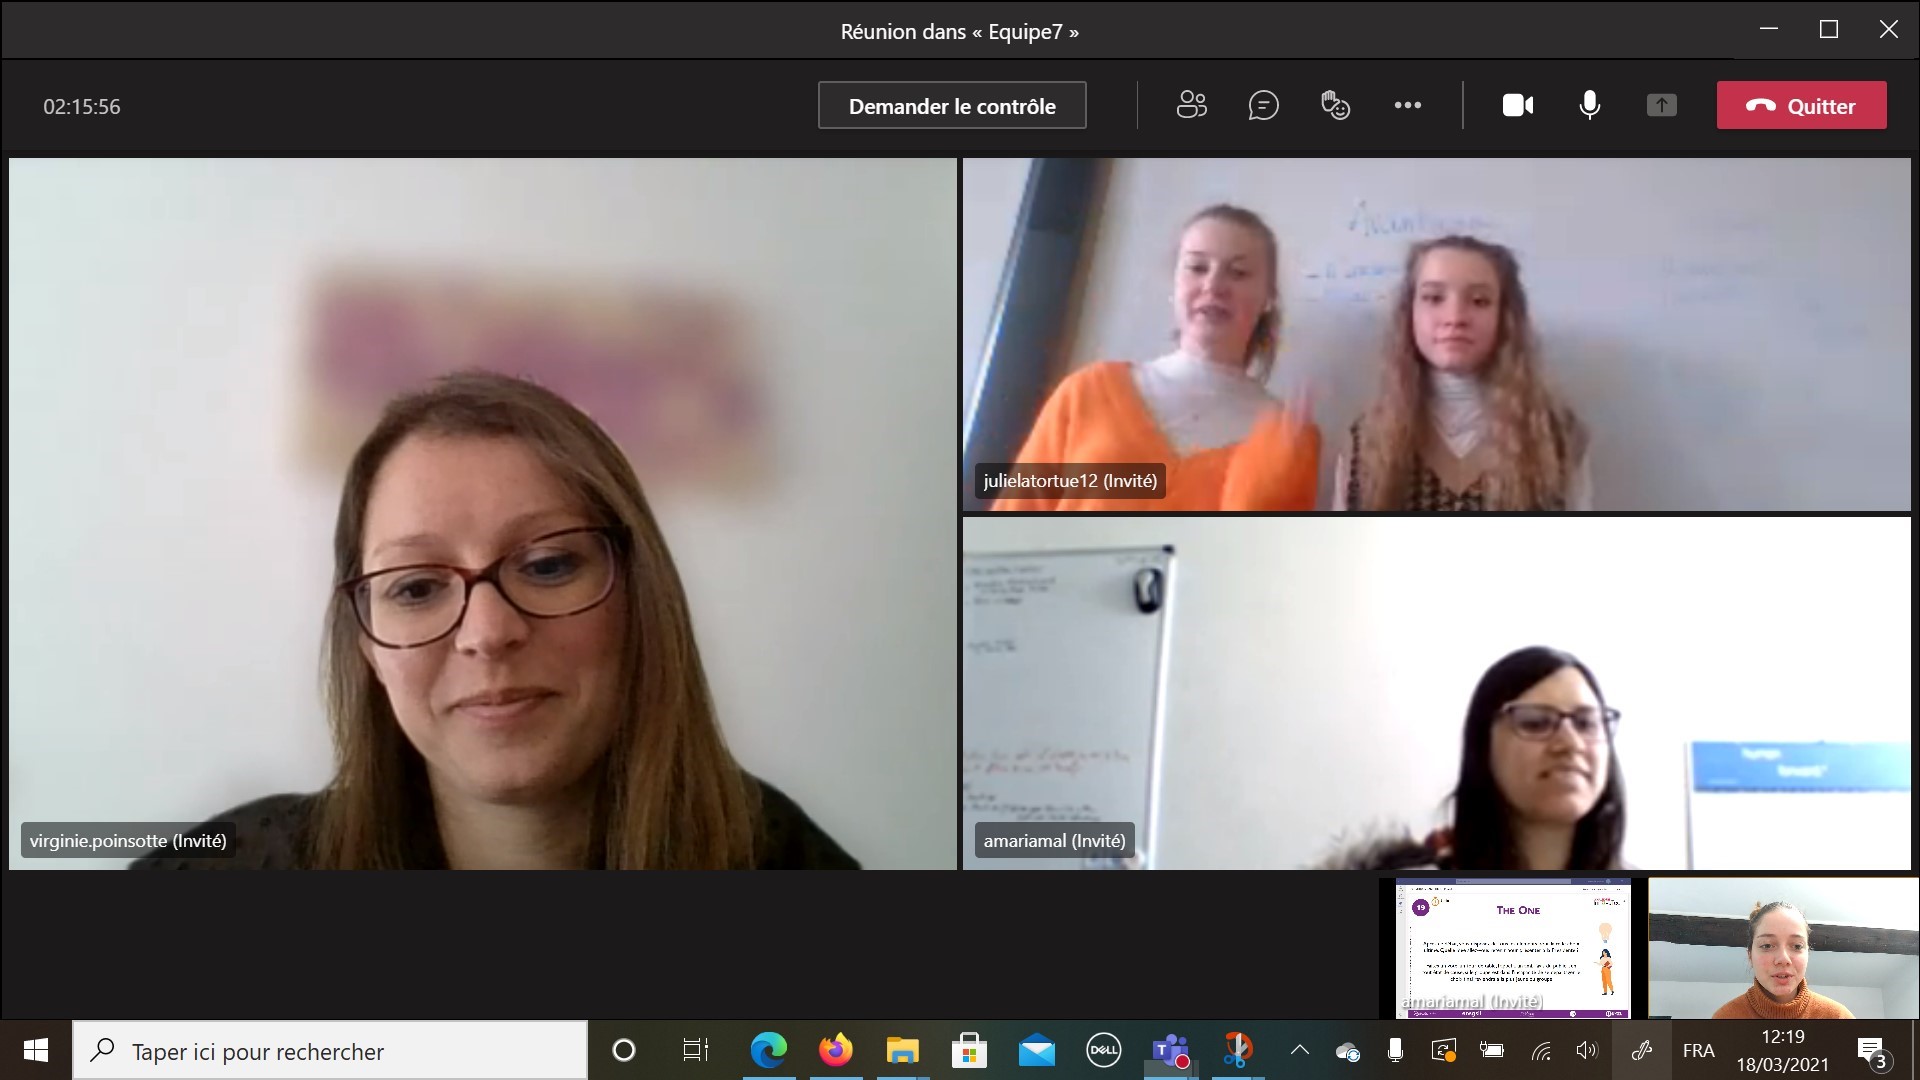Turn off the camera
This screenshot has height=1080, width=1920.
(1517, 105)
